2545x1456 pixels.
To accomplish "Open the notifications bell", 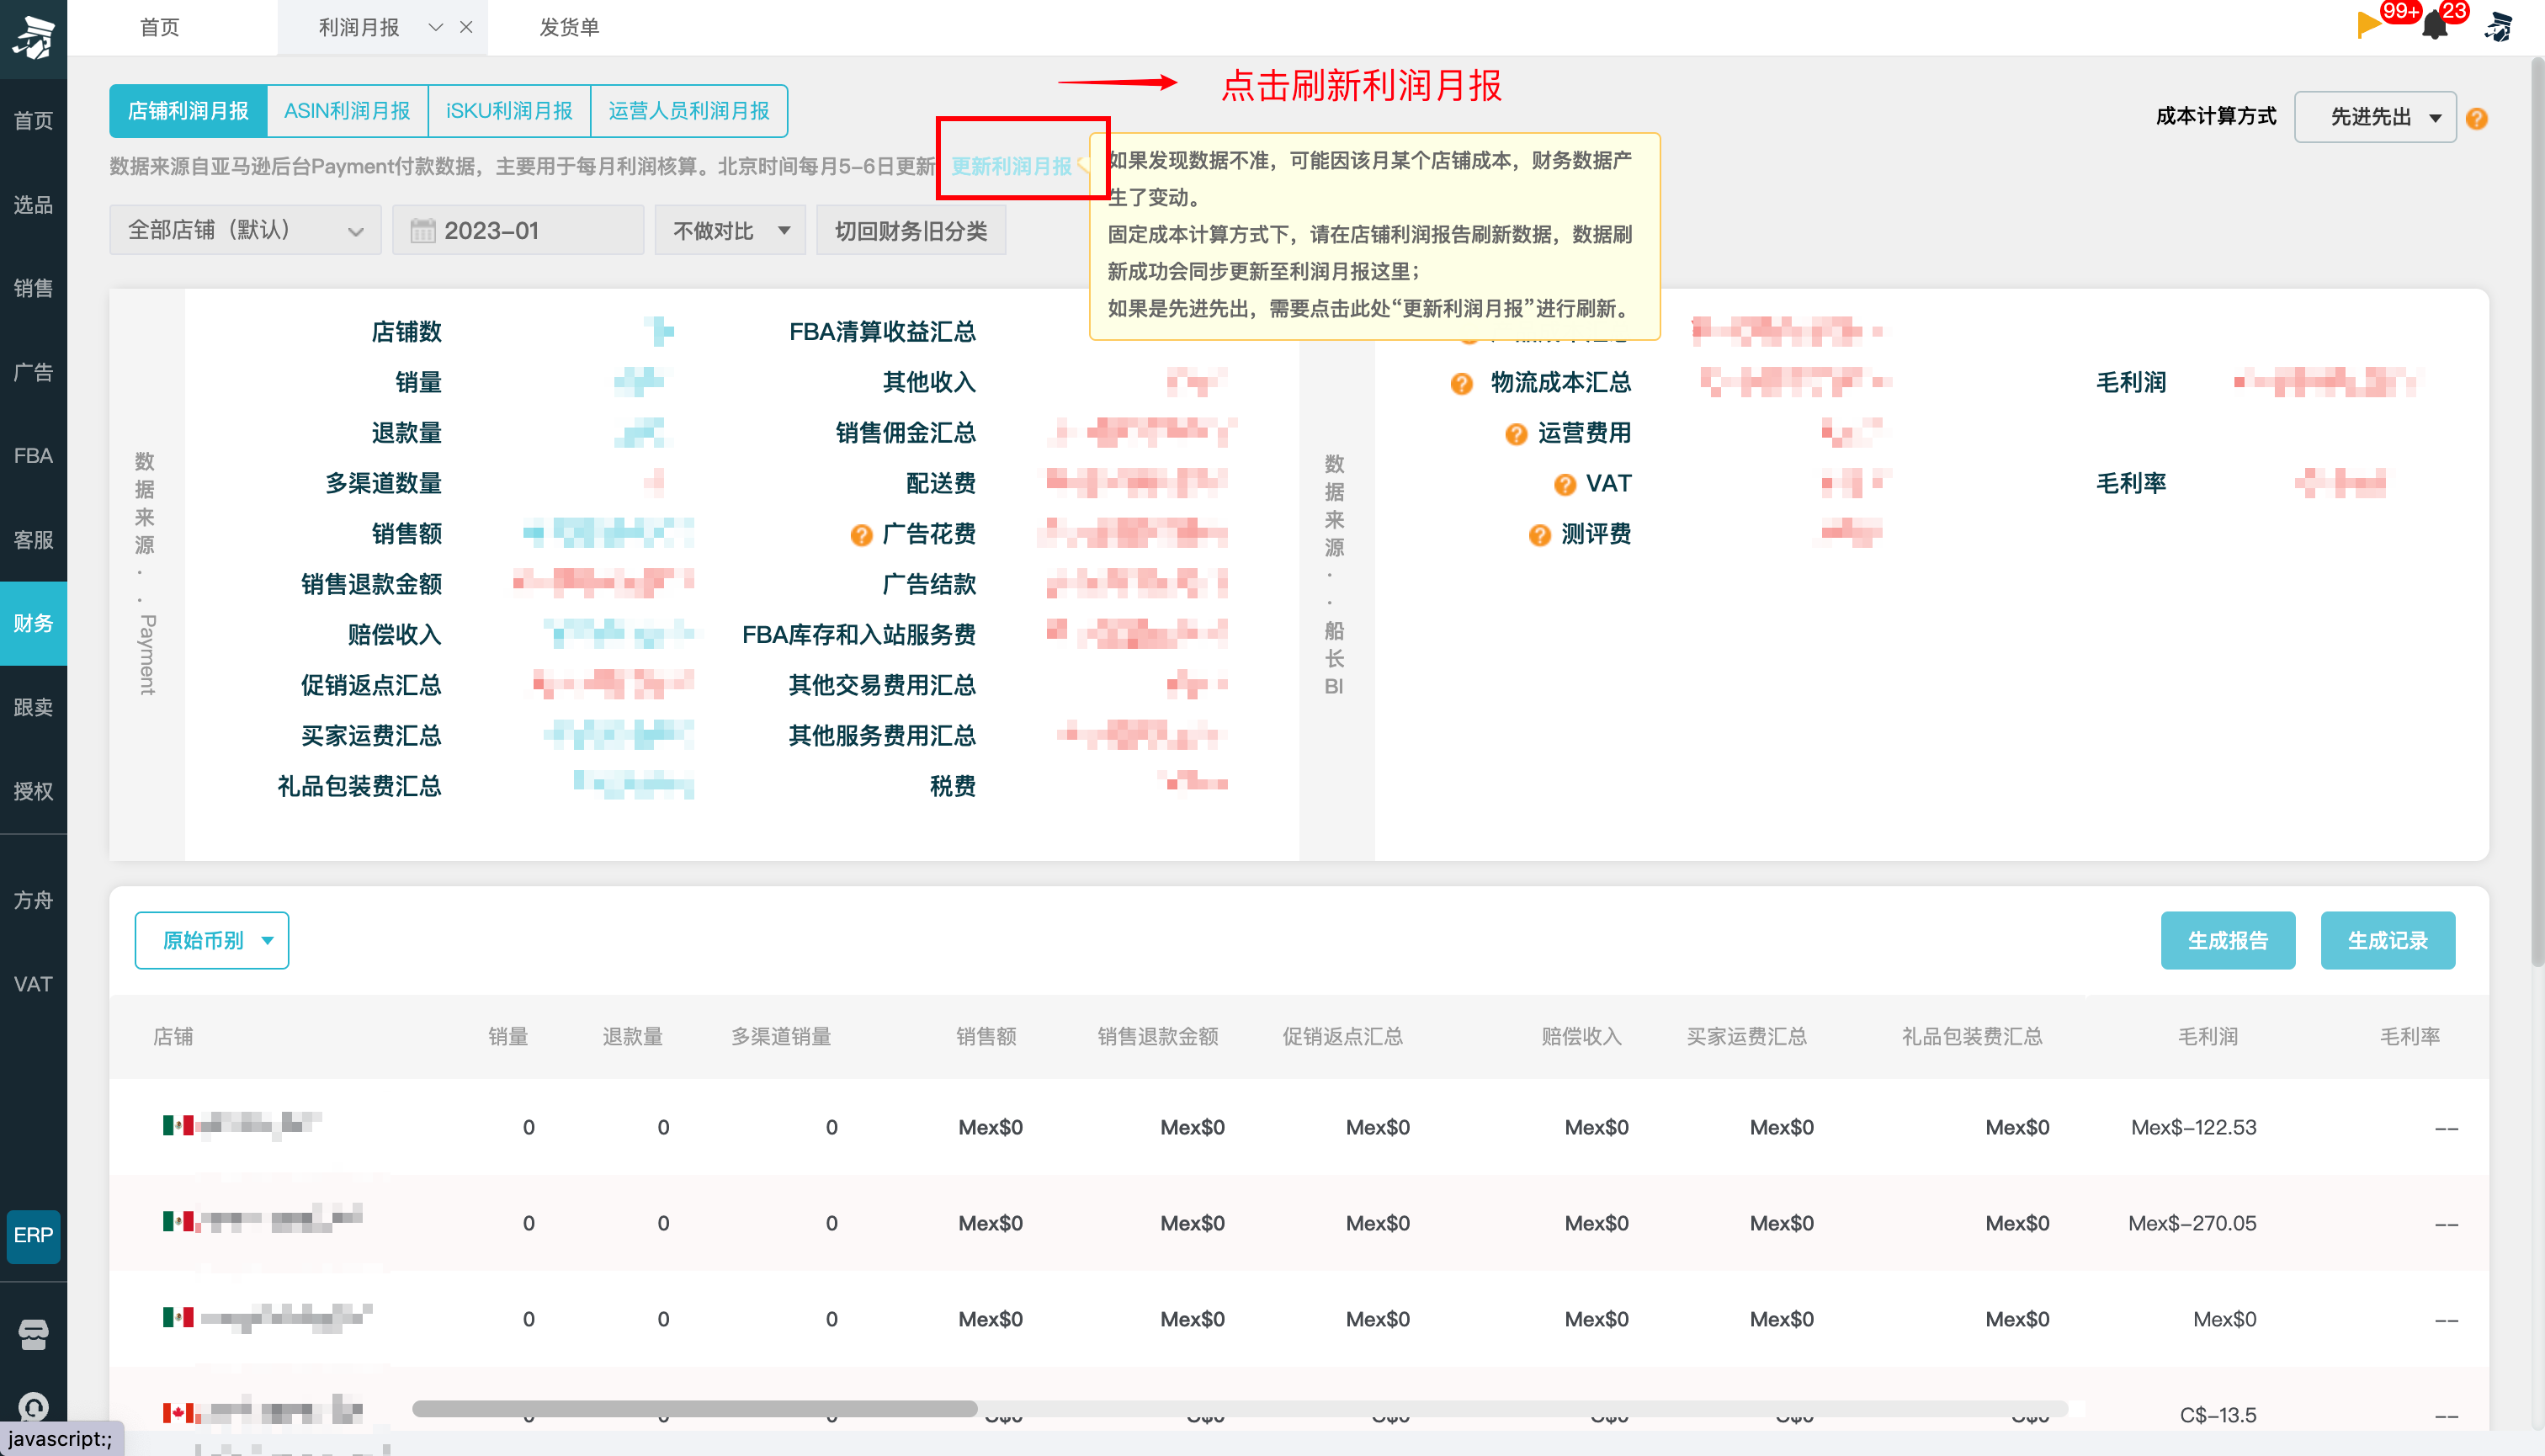I will 2435,26.
